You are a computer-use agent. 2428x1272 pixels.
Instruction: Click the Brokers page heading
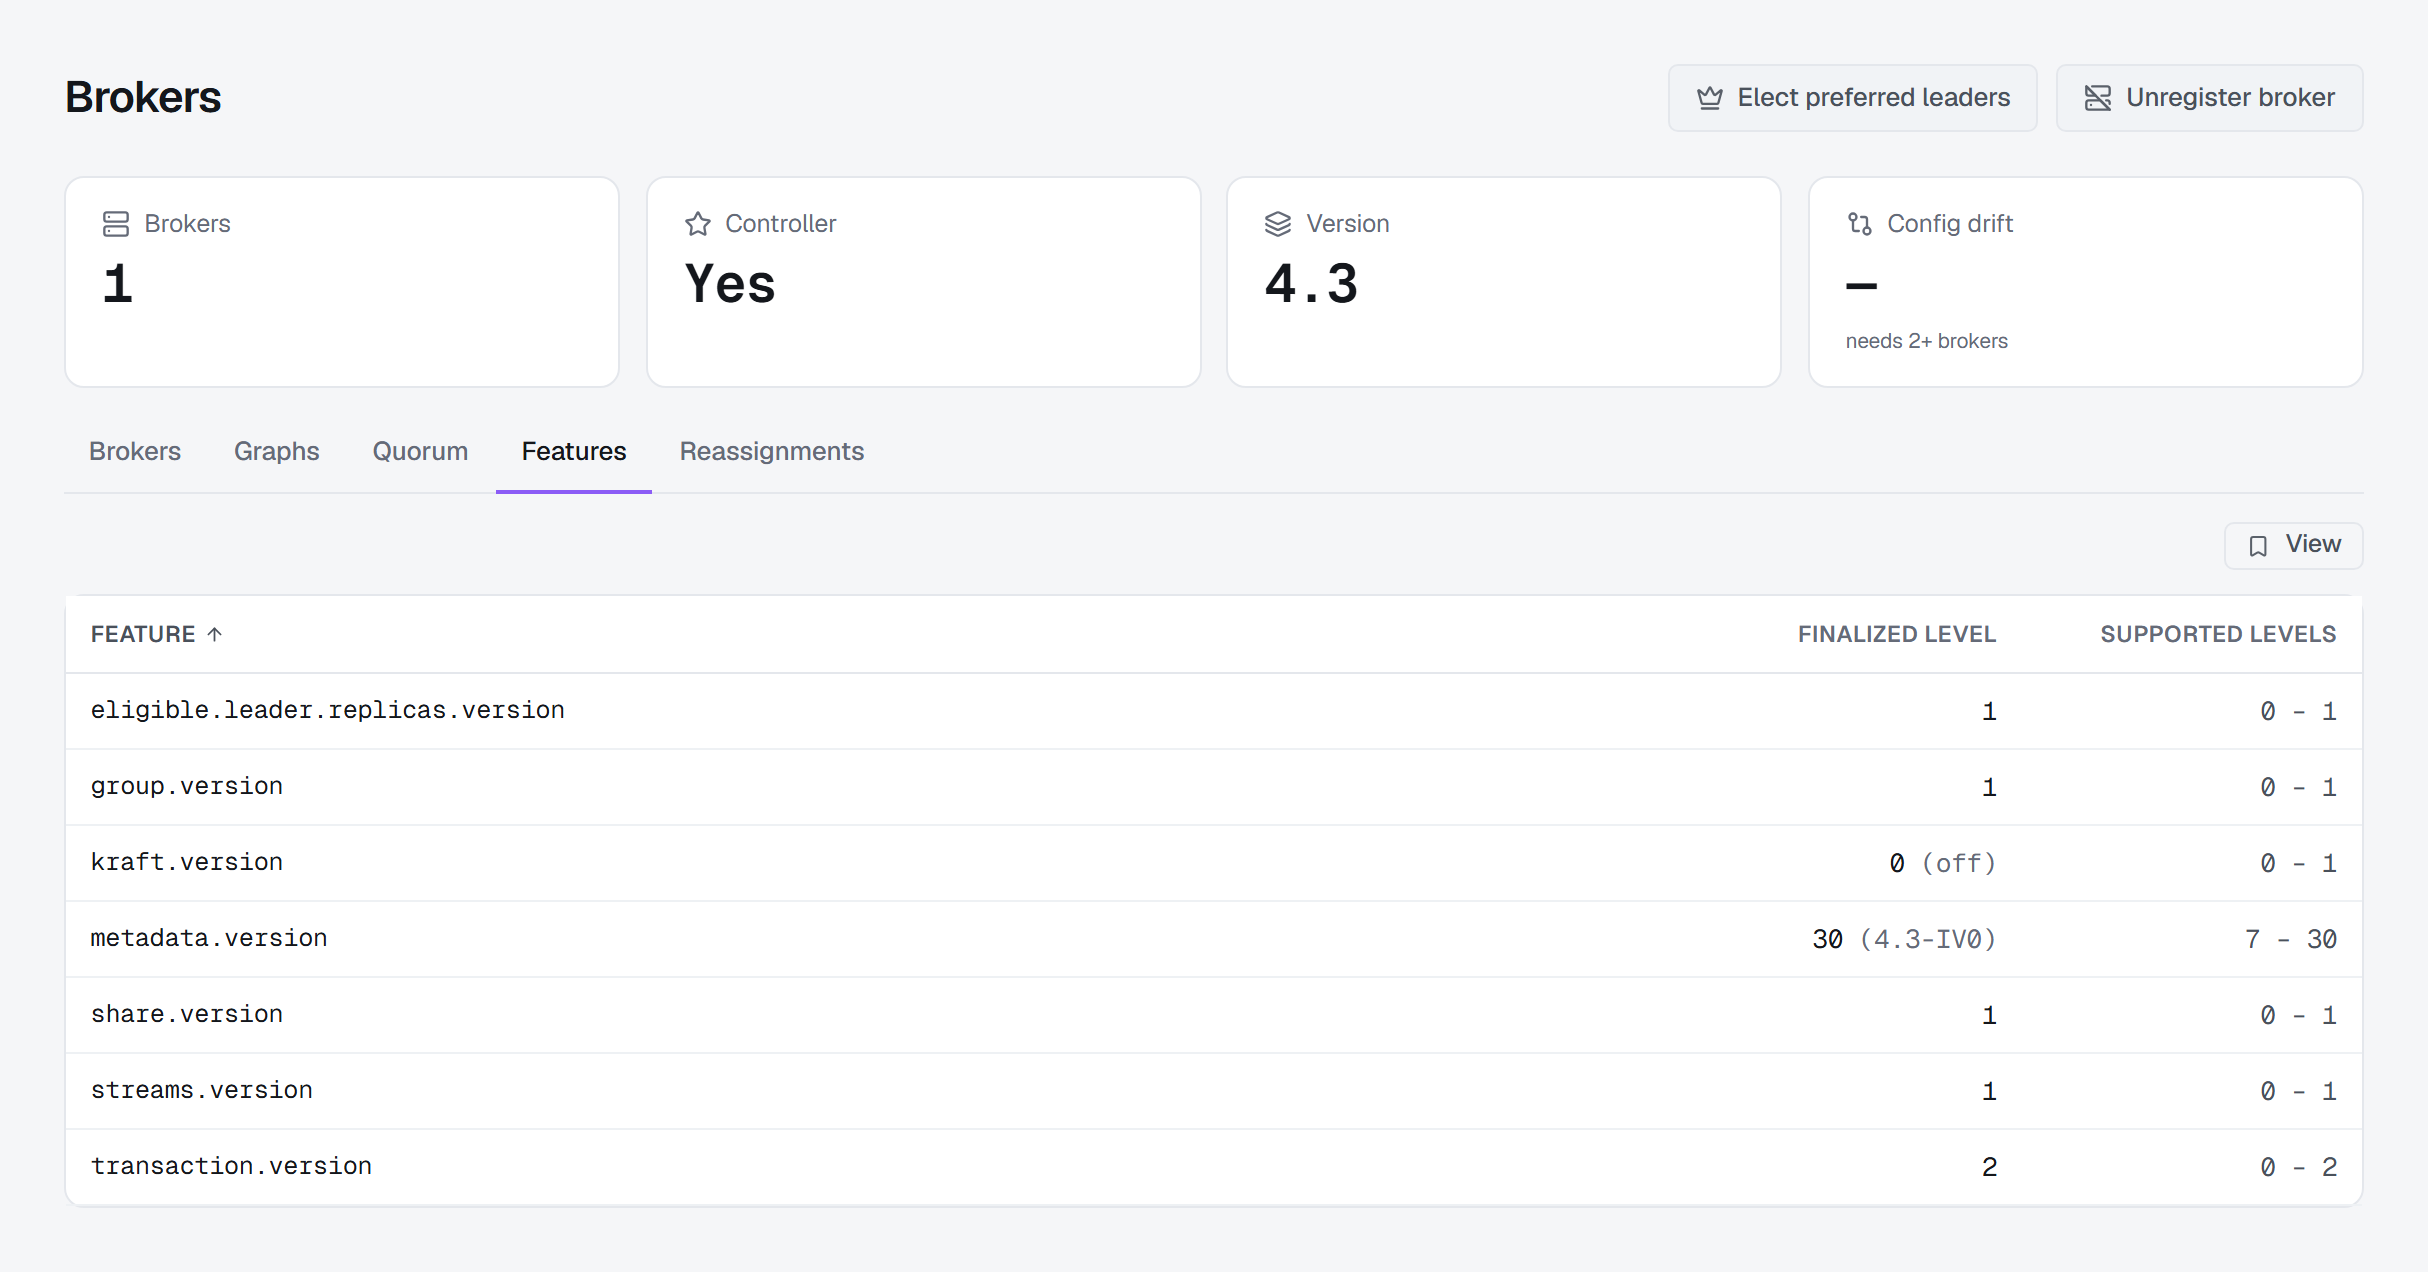[x=143, y=97]
